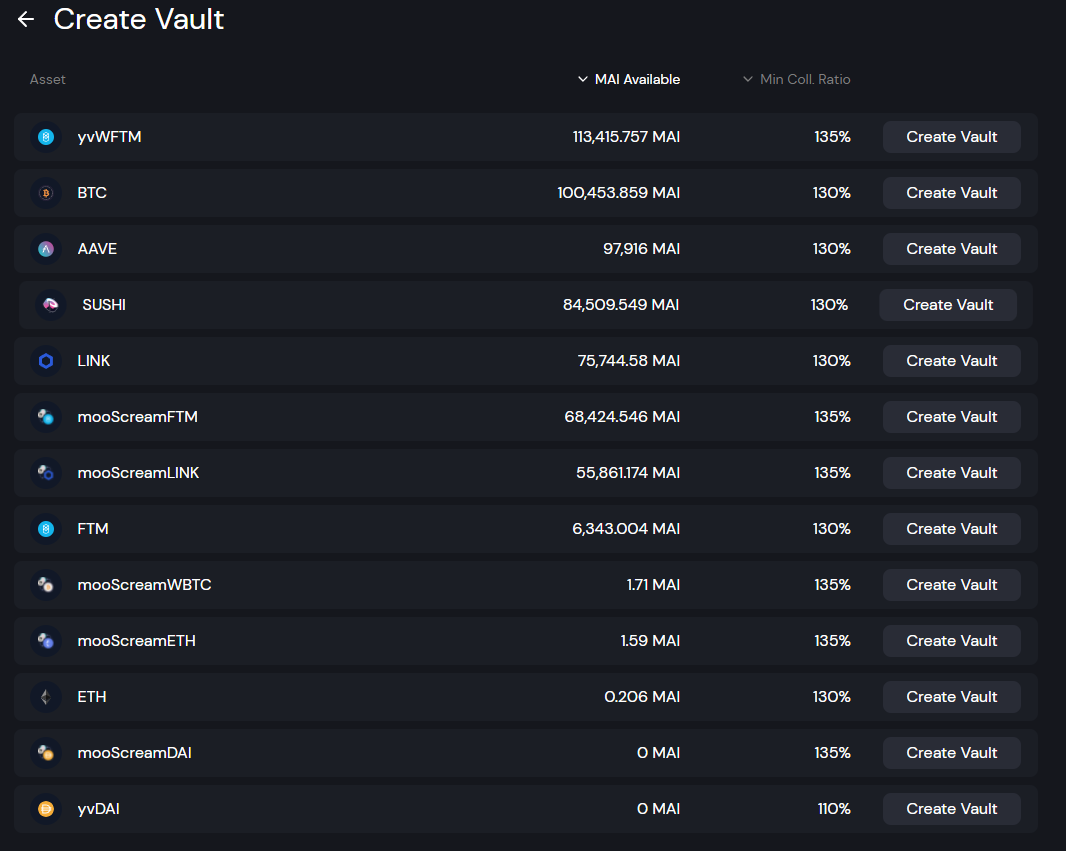The height and width of the screenshot is (851, 1066).
Task: Create Vault for AAVE
Action: (951, 249)
